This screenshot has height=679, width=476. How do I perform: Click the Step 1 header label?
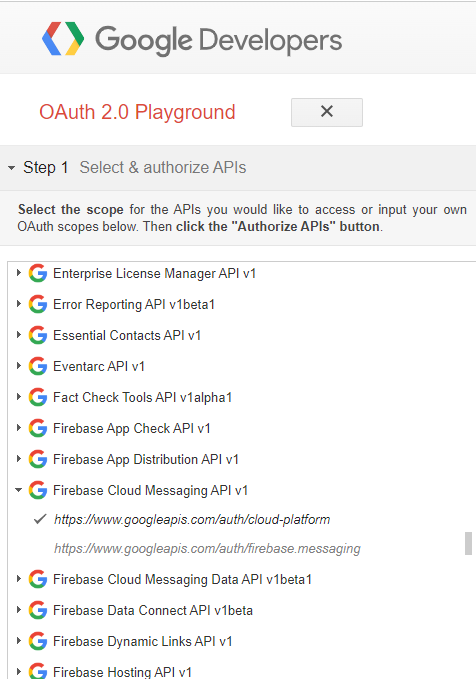point(45,168)
